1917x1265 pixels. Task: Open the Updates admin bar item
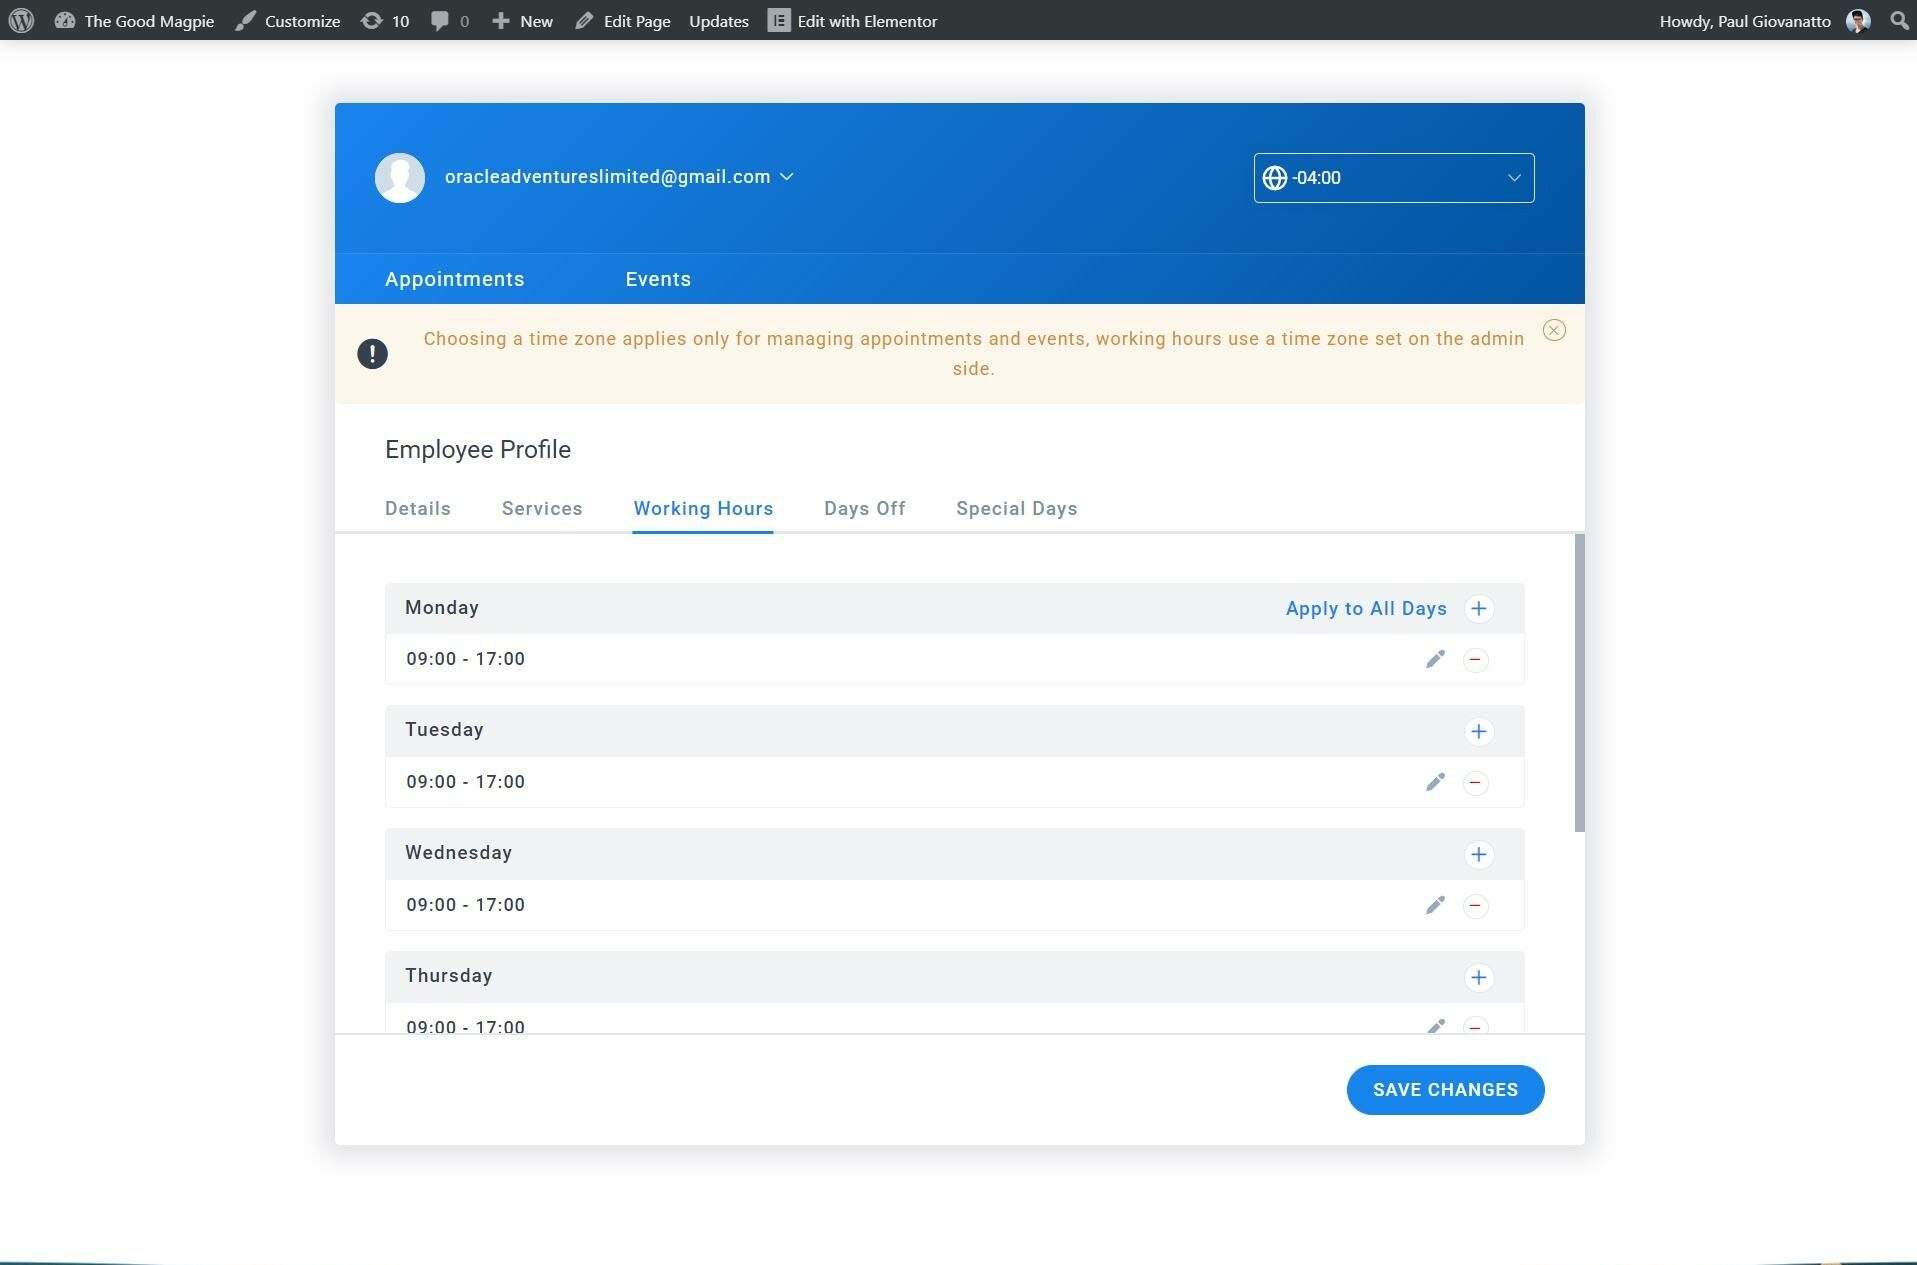[x=718, y=21]
